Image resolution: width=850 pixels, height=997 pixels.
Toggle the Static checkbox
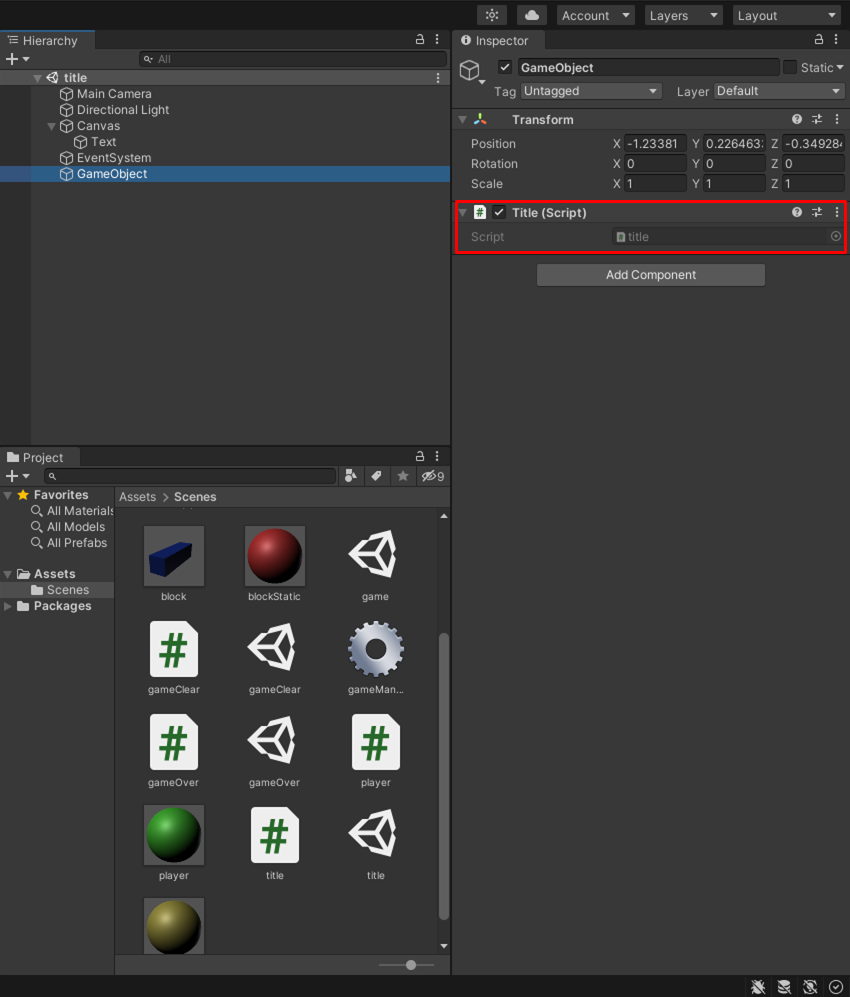tap(790, 67)
